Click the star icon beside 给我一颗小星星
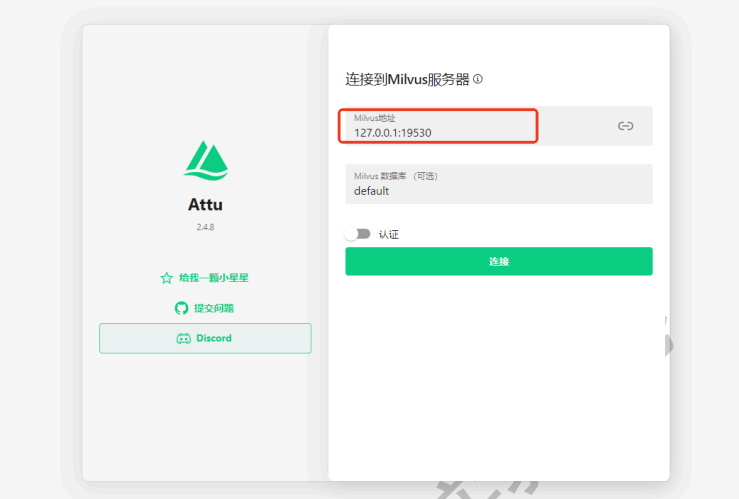The width and height of the screenshot is (739, 499). point(167,278)
